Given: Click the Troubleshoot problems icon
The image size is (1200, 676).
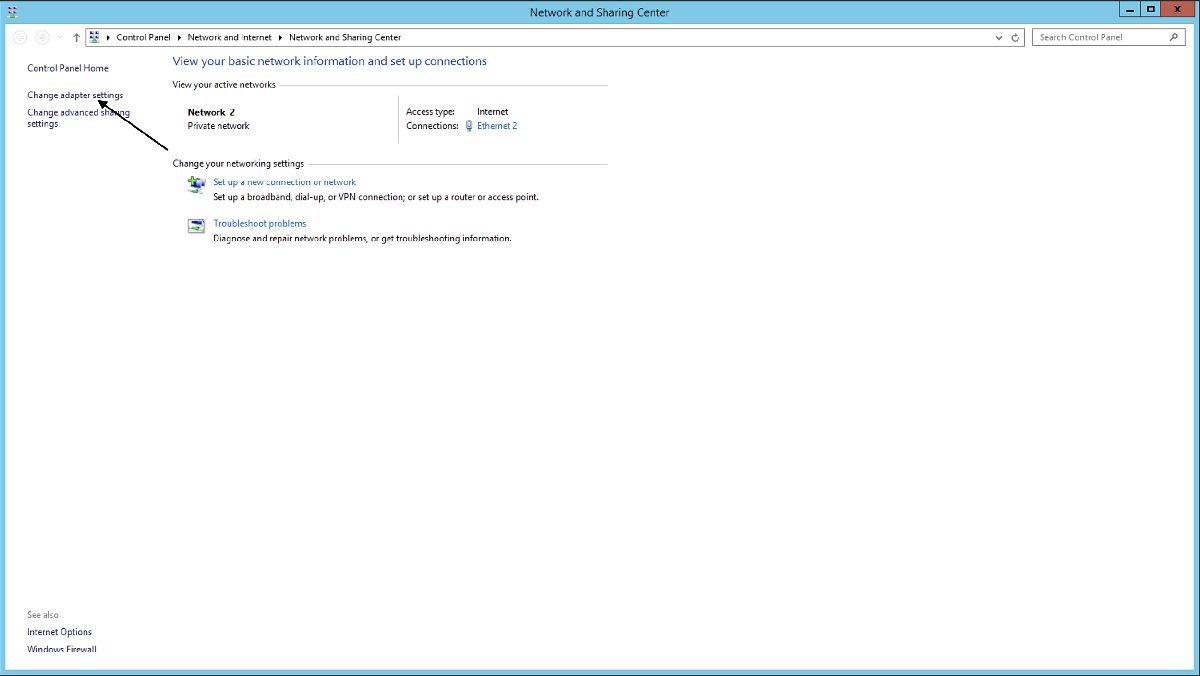Looking at the screenshot, I should pos(196,225).
